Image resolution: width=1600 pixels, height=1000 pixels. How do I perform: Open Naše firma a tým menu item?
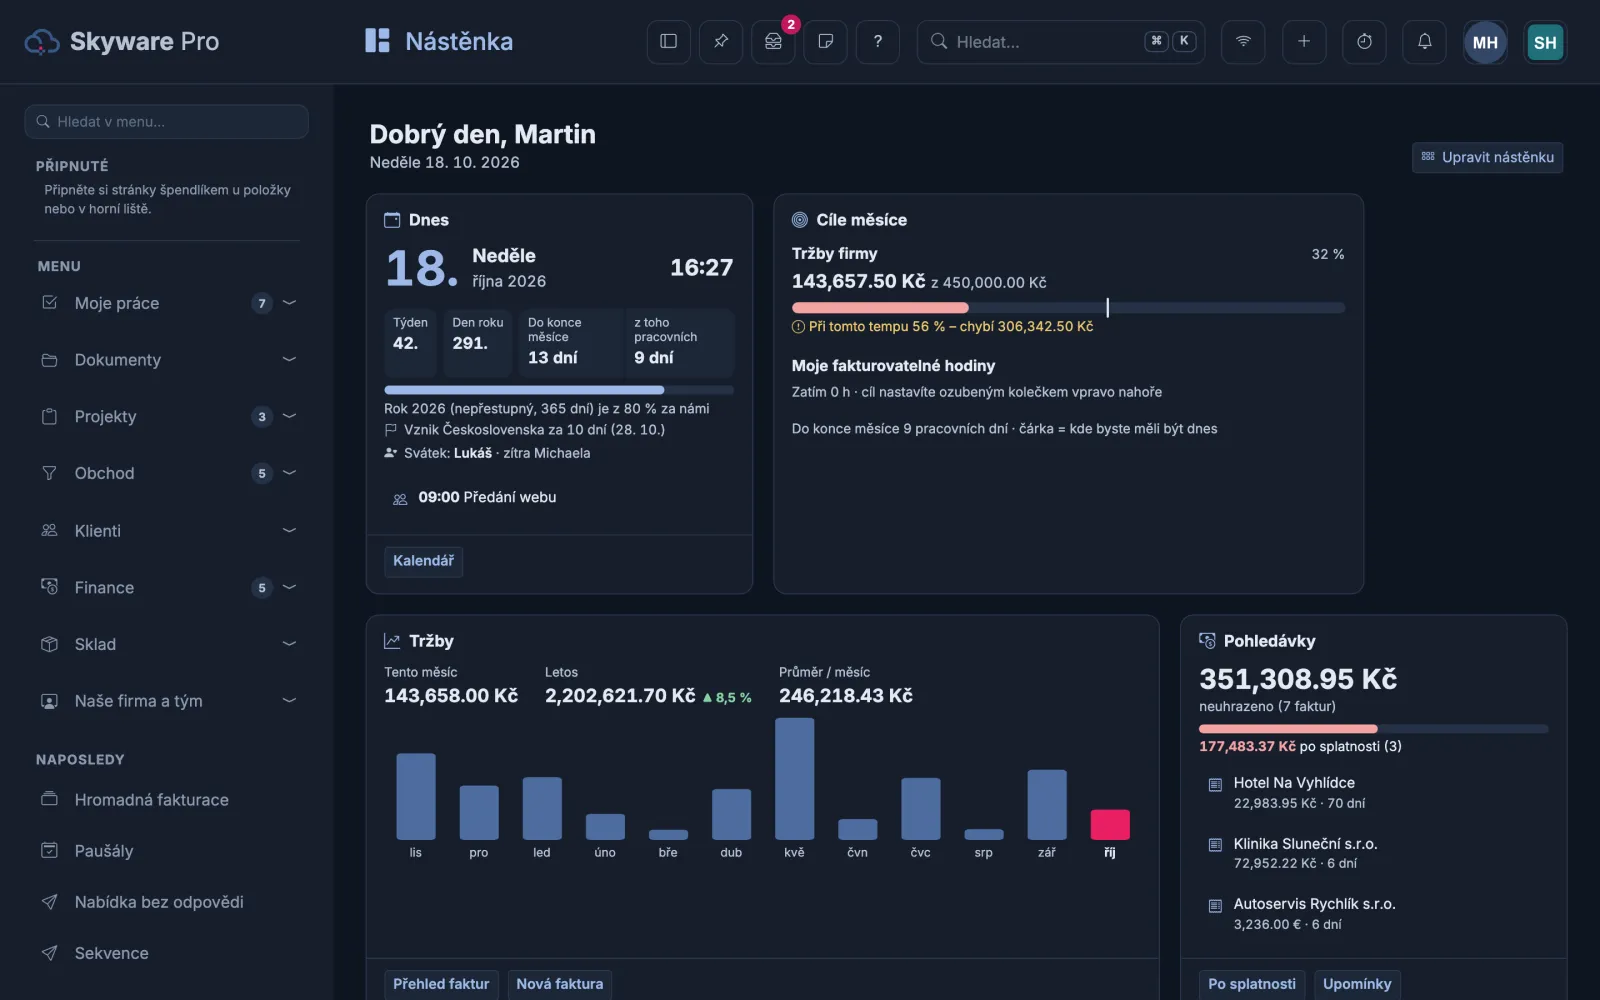167,701
